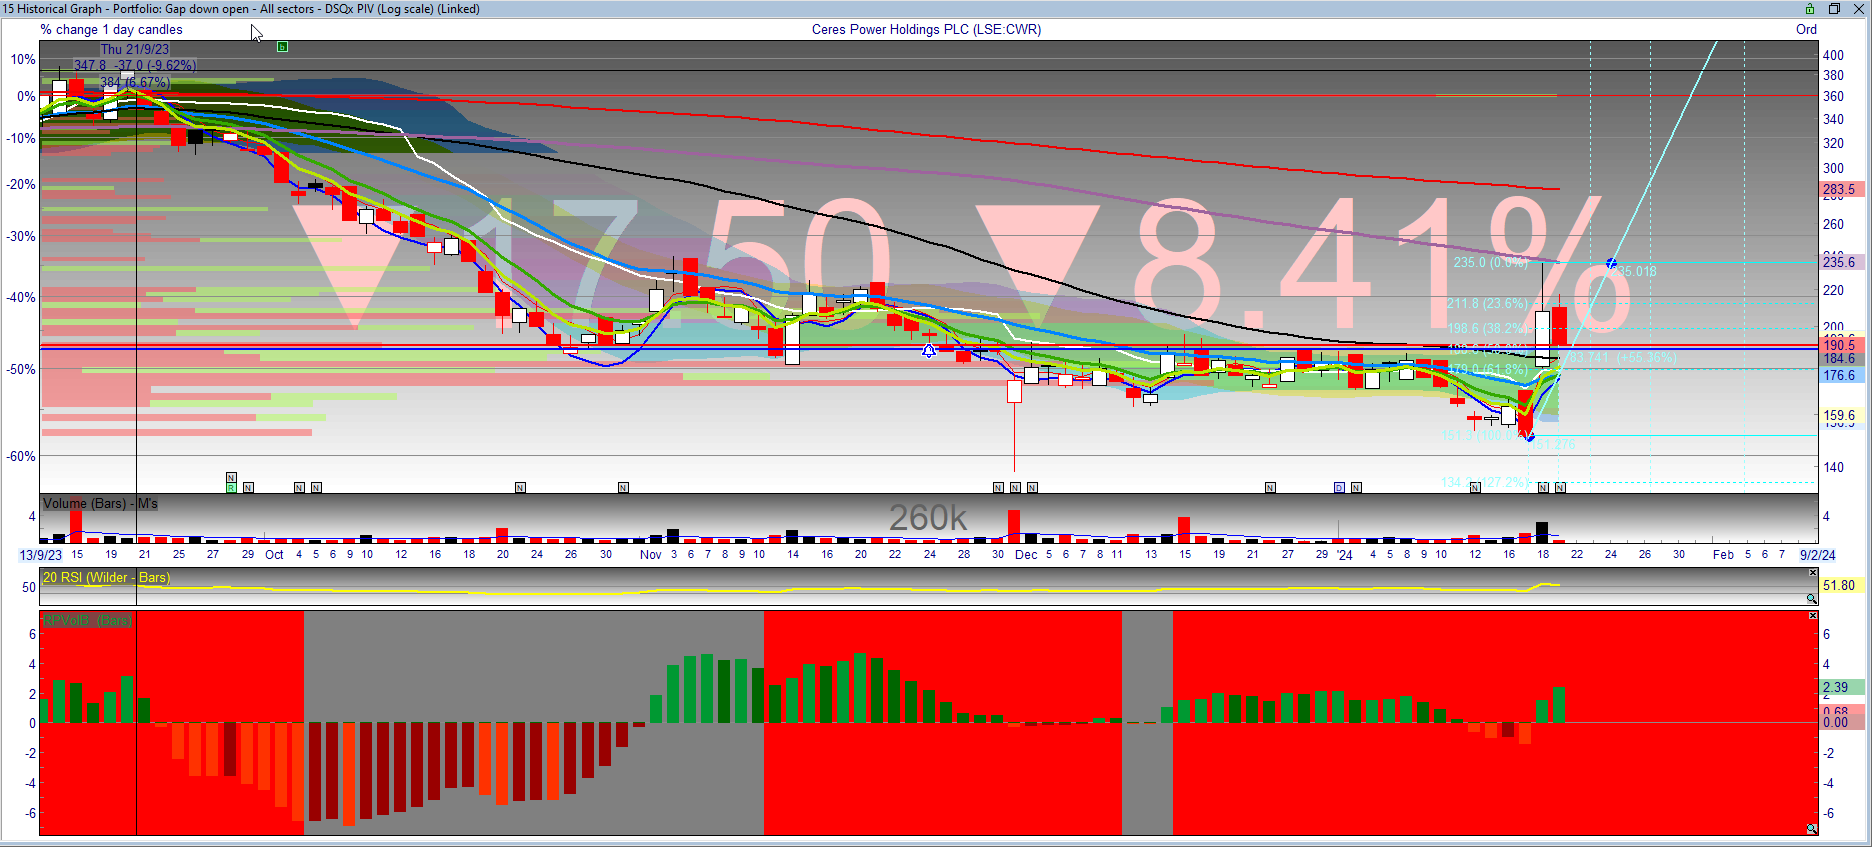Click the magnifier icon in the RPVolB panel
The height and width of the screenshot is (847, 1872).
[x=1811, y=829]
